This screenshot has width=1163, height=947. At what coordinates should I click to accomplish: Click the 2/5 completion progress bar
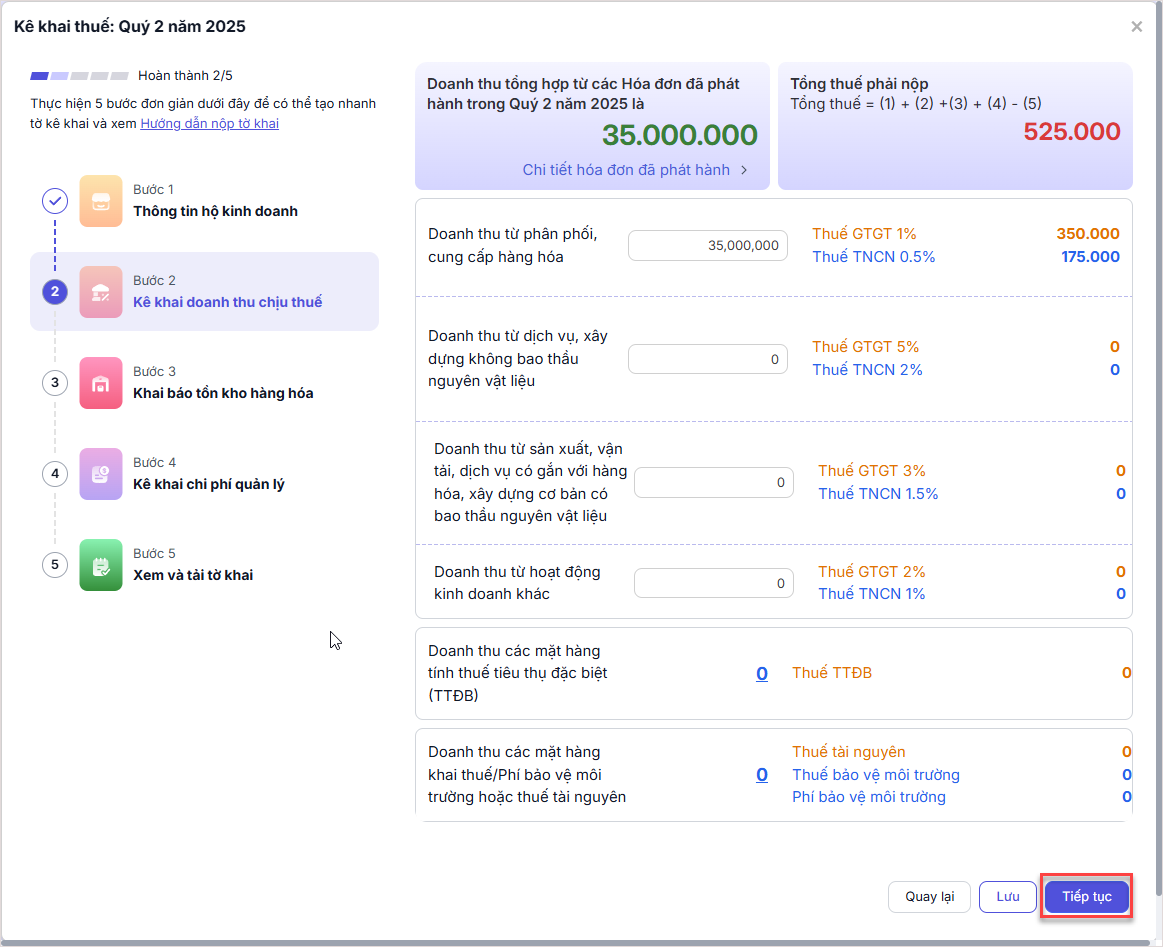[x=79, y=76]
